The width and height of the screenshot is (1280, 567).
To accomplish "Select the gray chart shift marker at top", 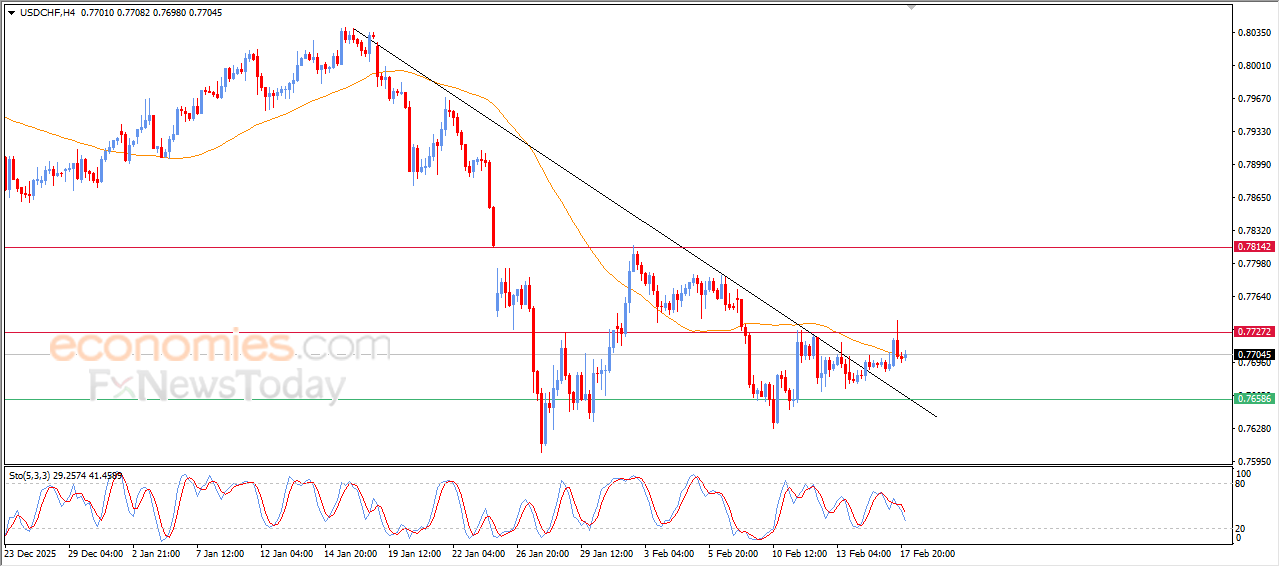I will (911, 6).
